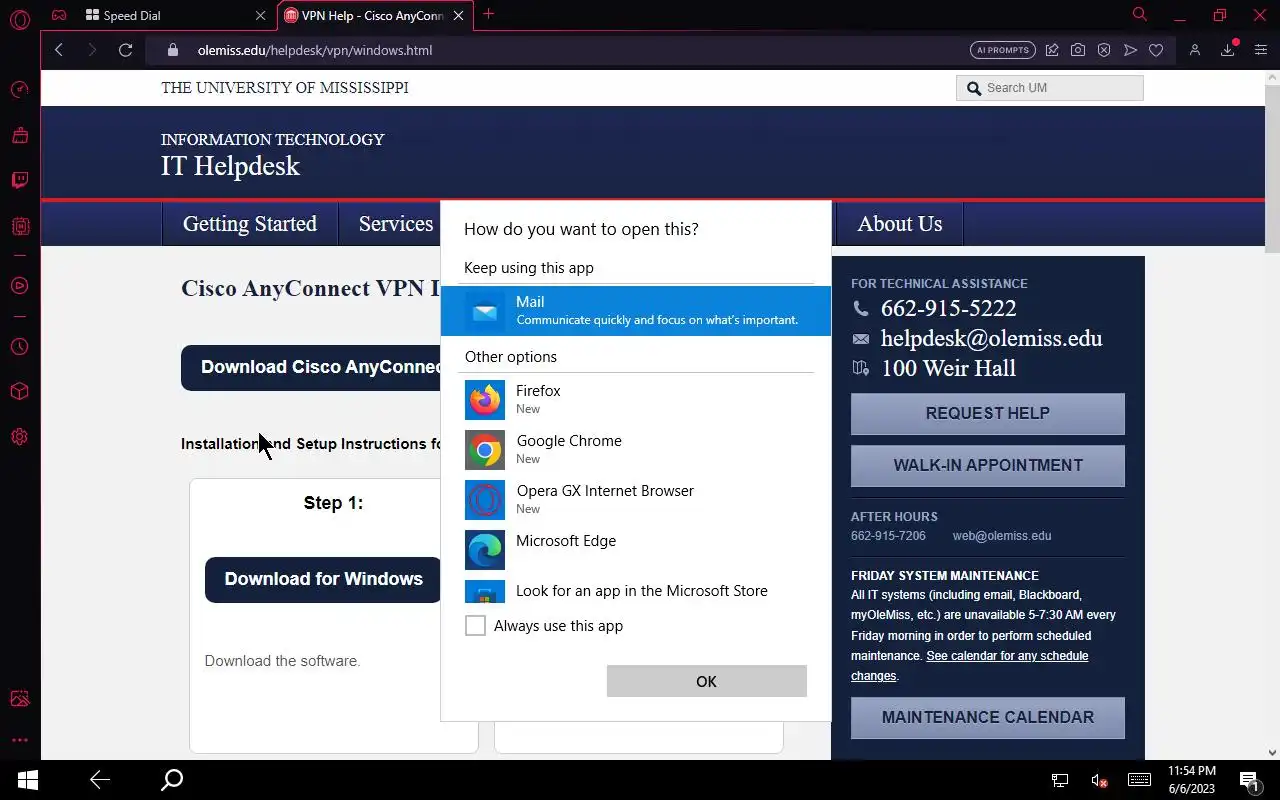Click the muted volume tray icon
Screen dimensions: 1280x800
pos(1099,780)
